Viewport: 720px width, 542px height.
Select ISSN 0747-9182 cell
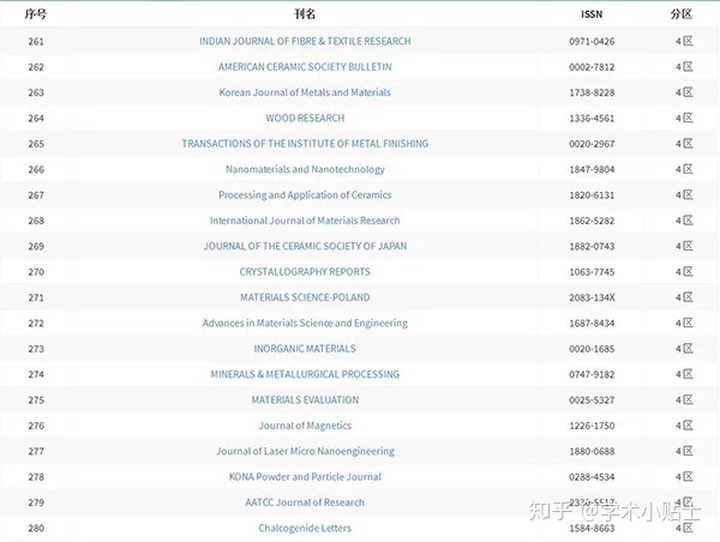[591, 375]
